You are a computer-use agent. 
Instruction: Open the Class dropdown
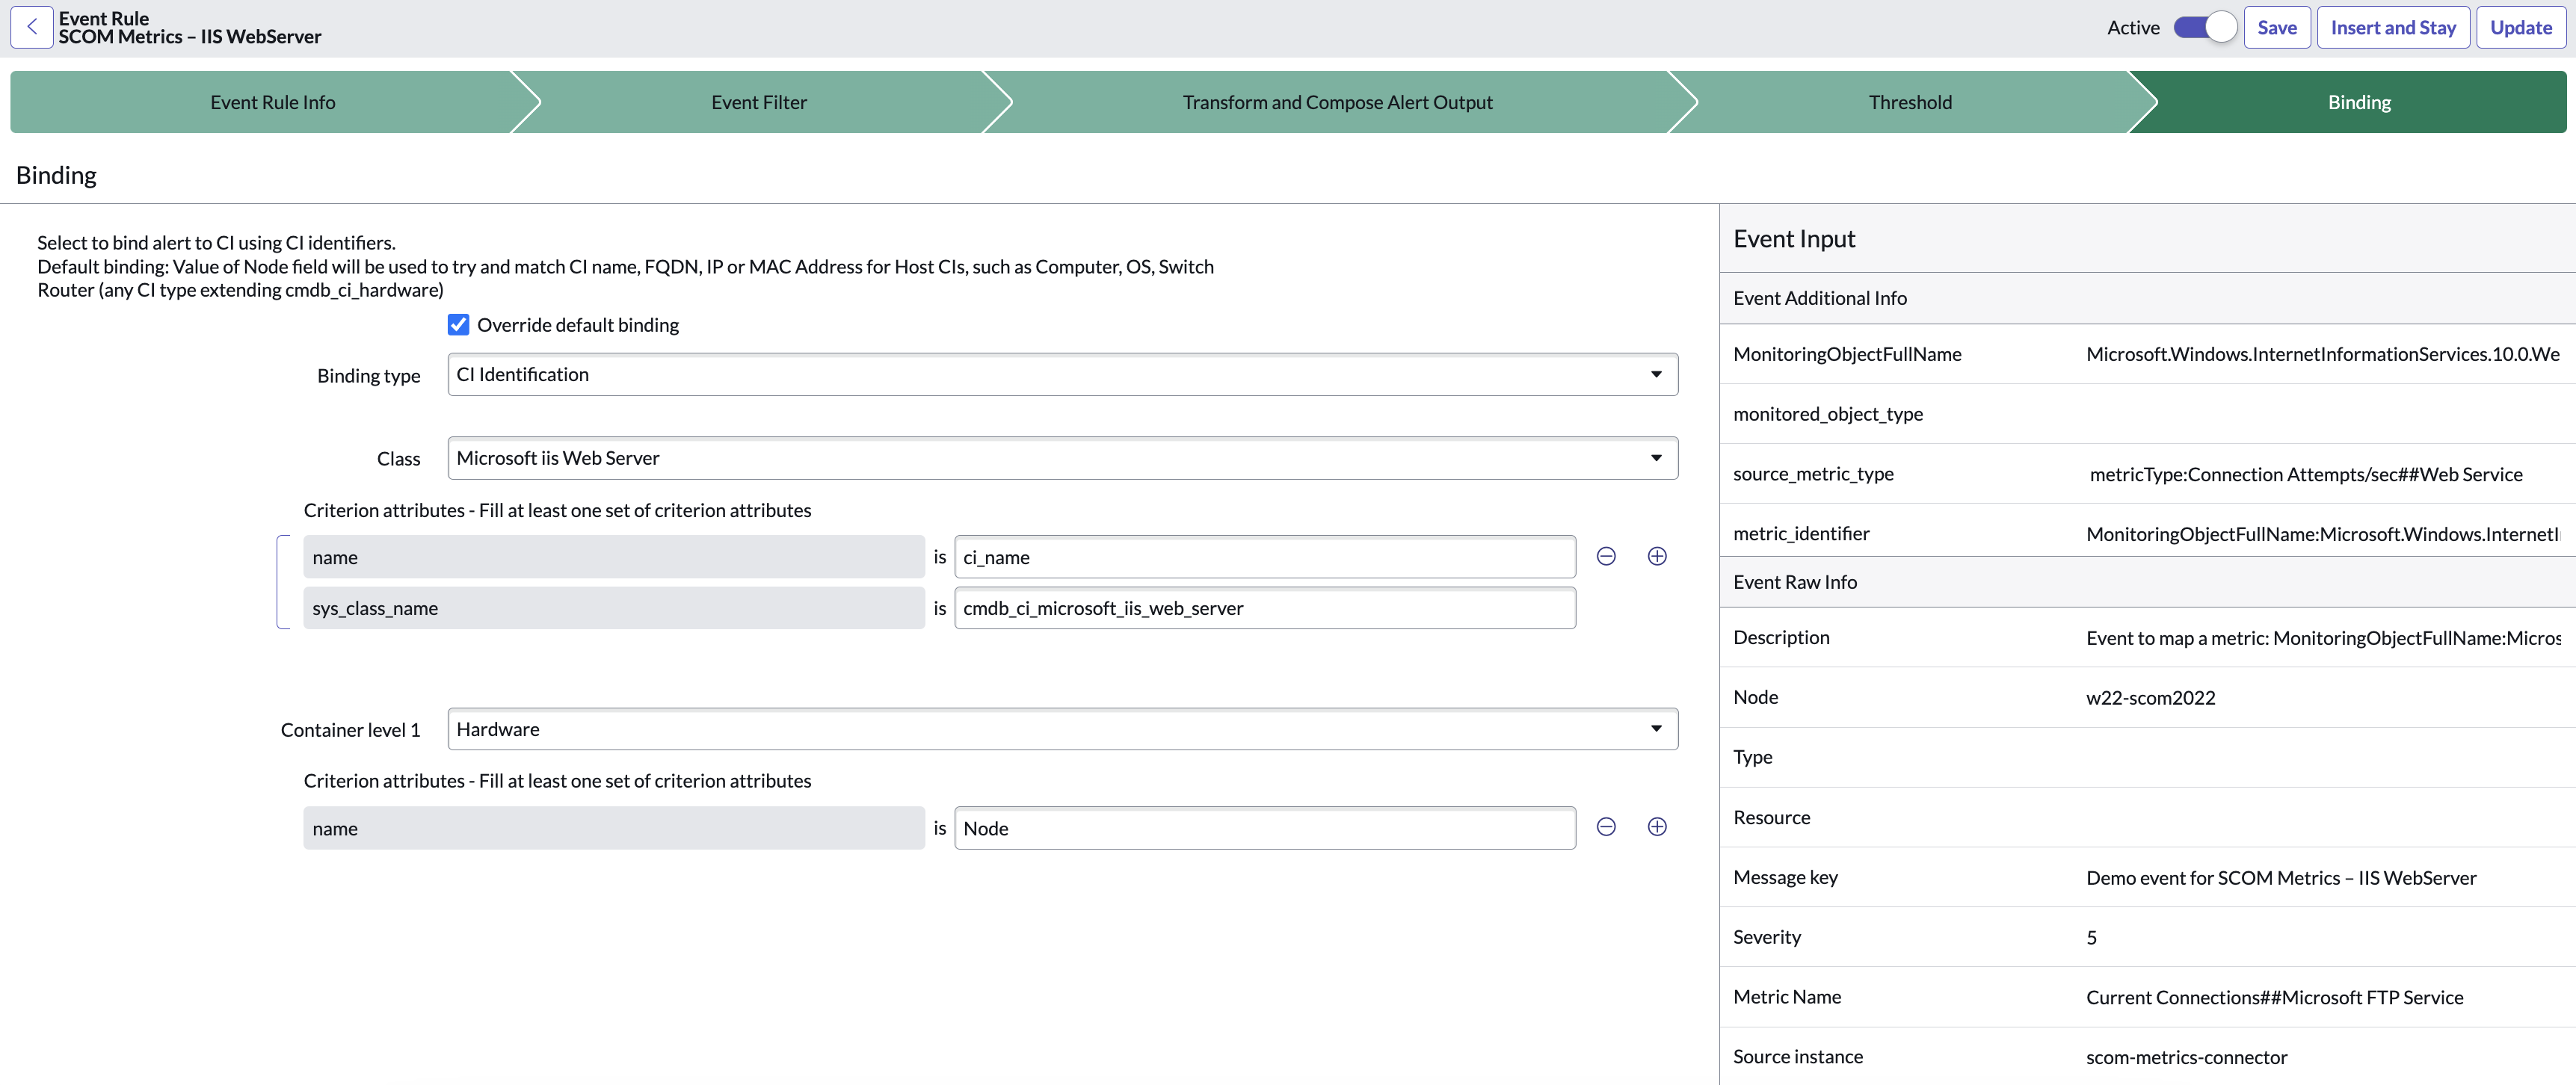click(x=1062, y=458)
